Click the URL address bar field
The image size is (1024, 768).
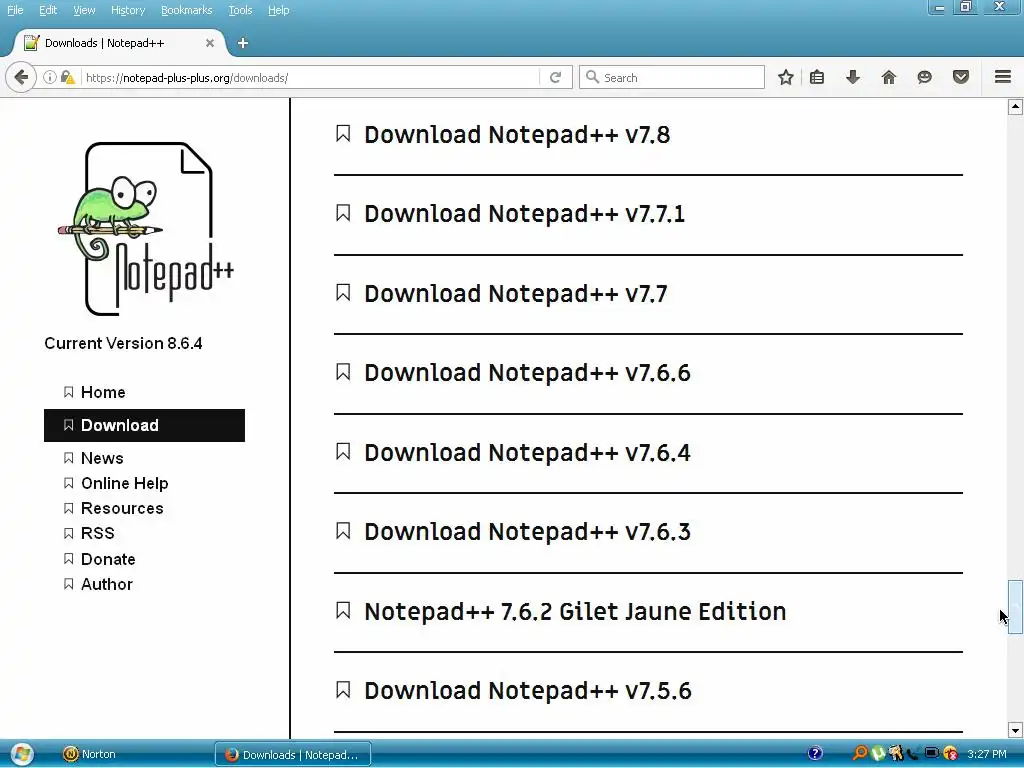click(x=311, y=78)
